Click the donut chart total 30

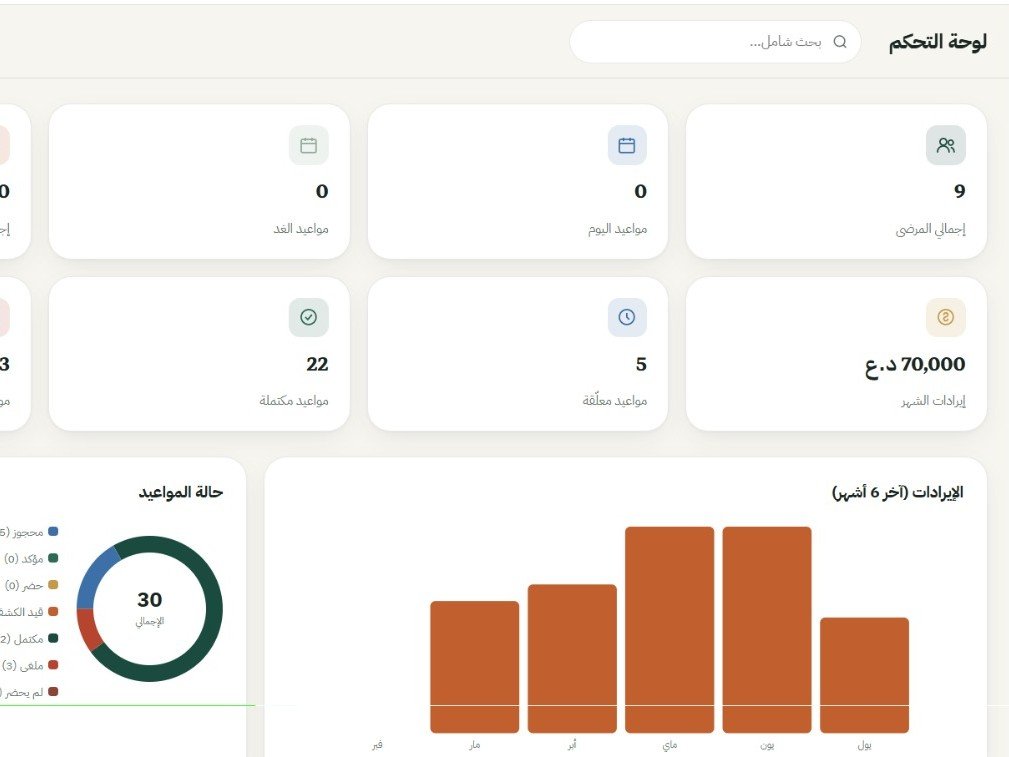[x=149, y=600]
